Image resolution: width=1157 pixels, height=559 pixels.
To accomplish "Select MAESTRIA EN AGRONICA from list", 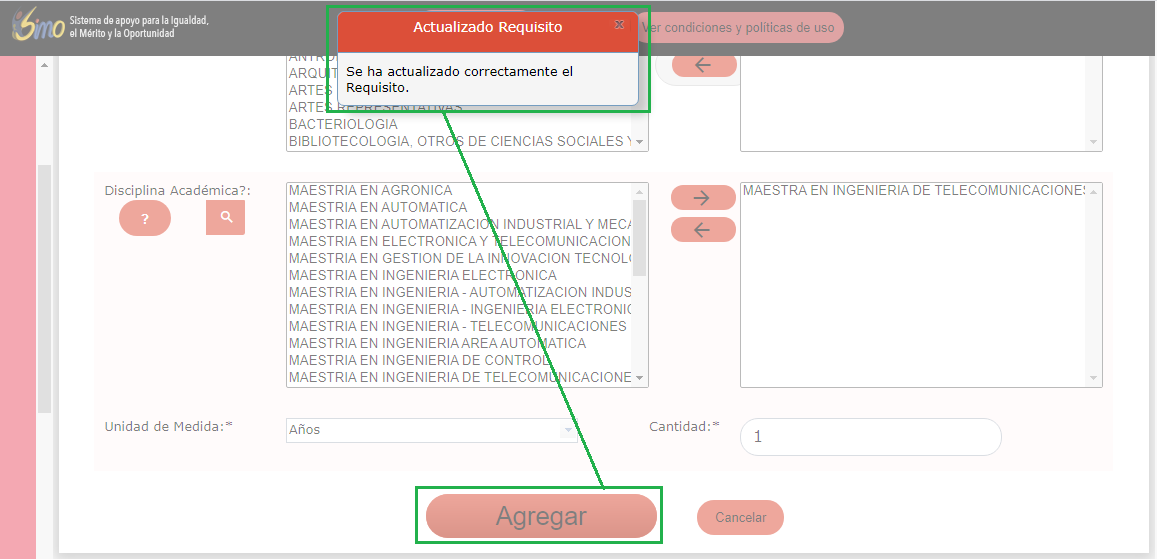I will click(x=370, y=190).
